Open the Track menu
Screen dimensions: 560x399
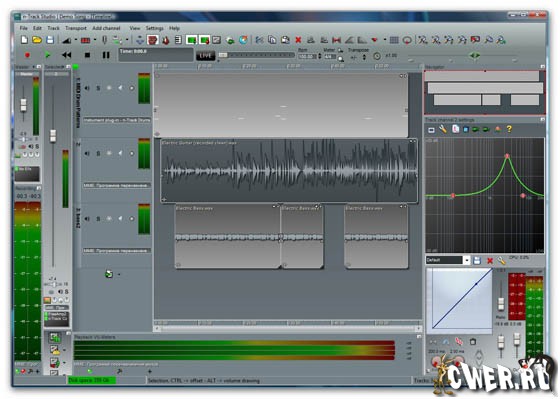click(x=53, y=28)
